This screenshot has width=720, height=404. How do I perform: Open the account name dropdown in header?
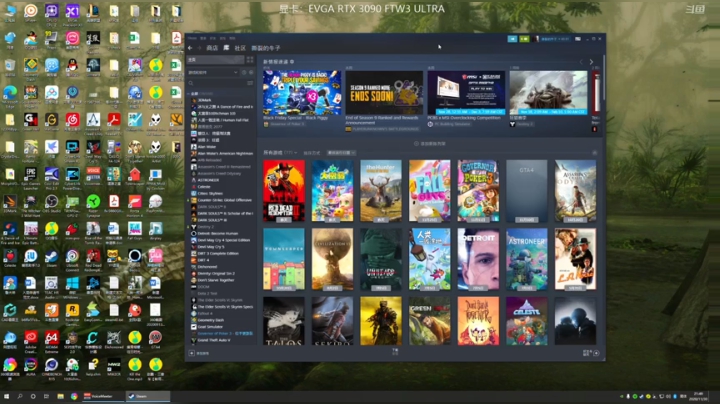click(x=555, y=39)
